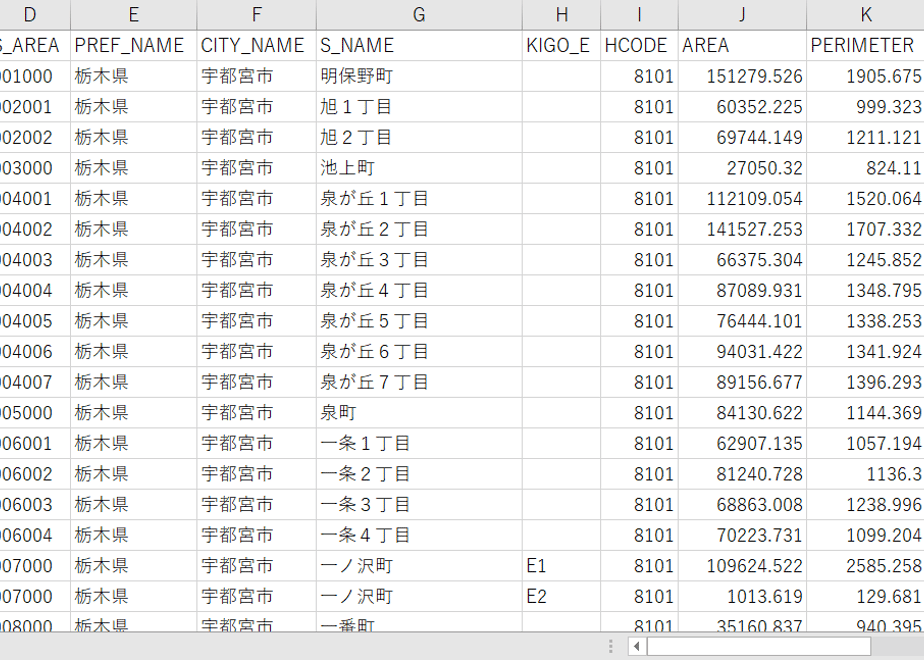The width and height of the screenshot is (924, 660).
Task: Select cell containing 一条３丁目
Action: click(x=419, y=505)
